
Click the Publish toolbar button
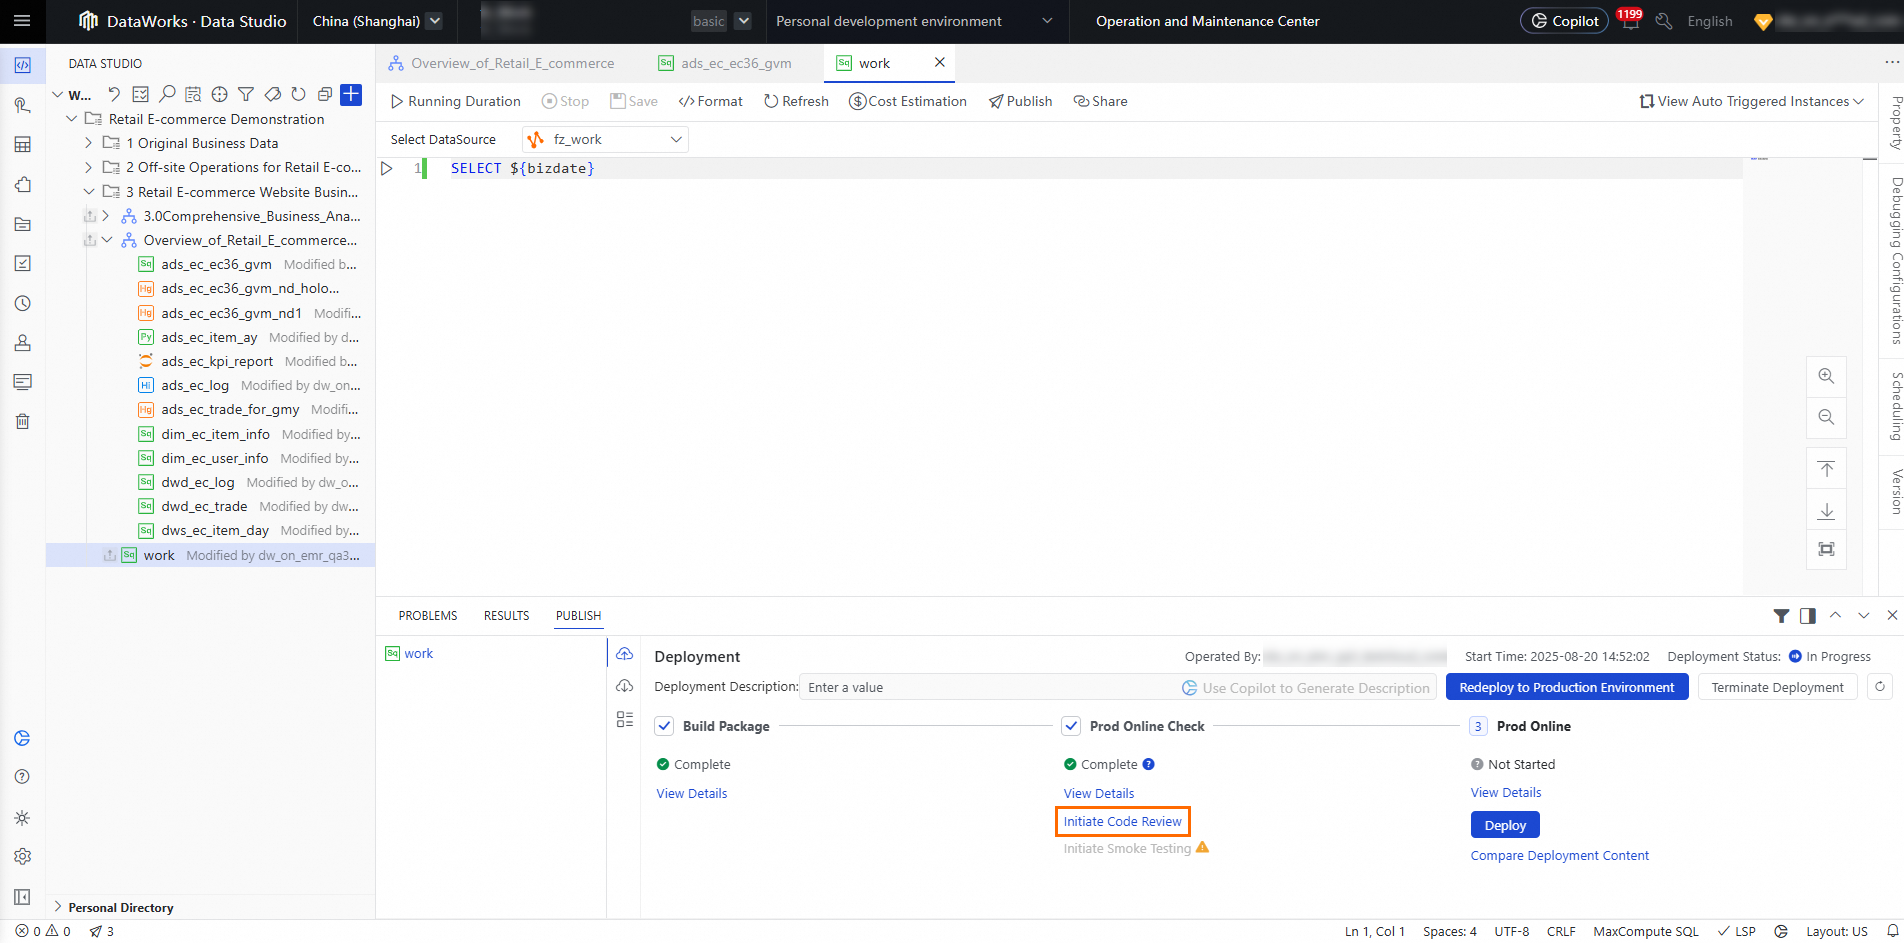[1020, 101]
